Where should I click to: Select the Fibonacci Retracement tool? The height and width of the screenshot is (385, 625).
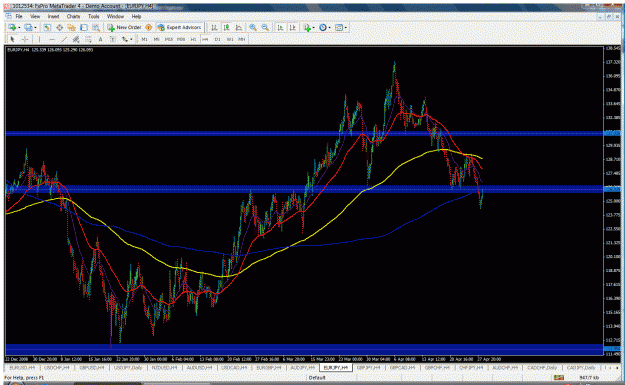88,39
